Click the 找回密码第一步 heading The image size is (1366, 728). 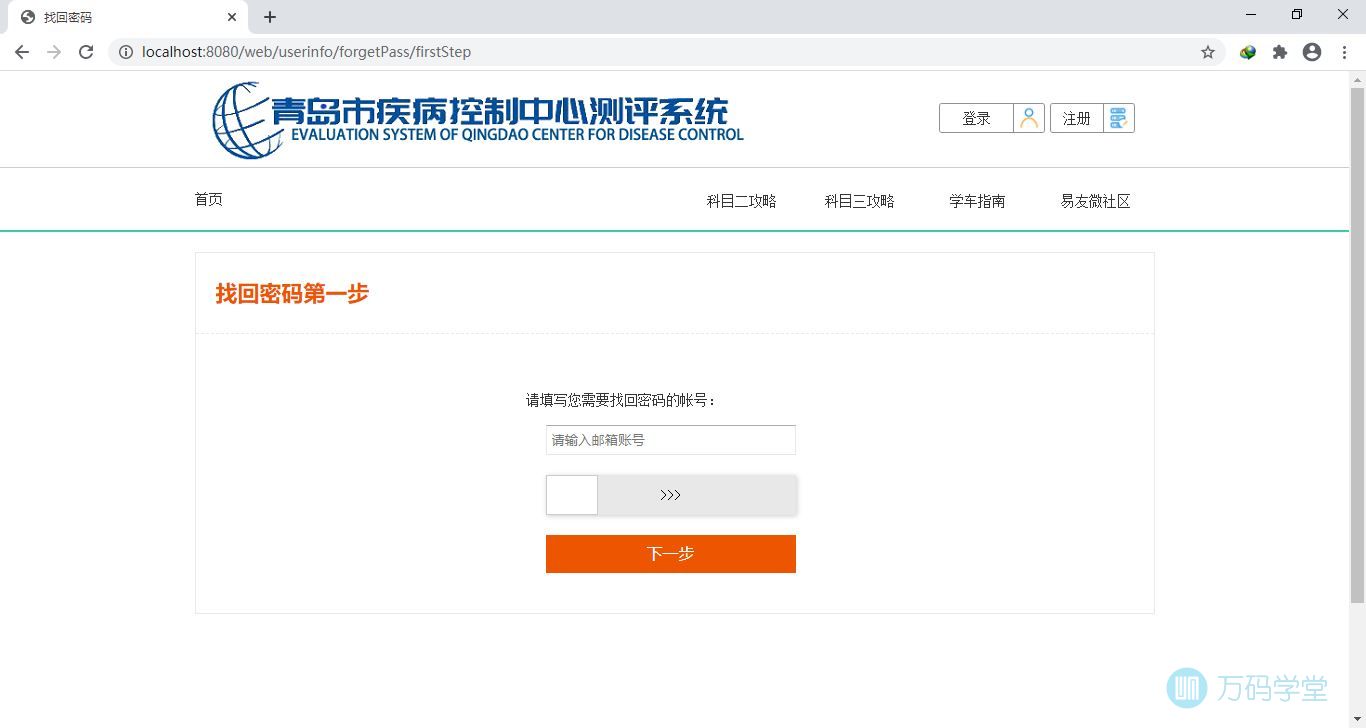point(292,293)
